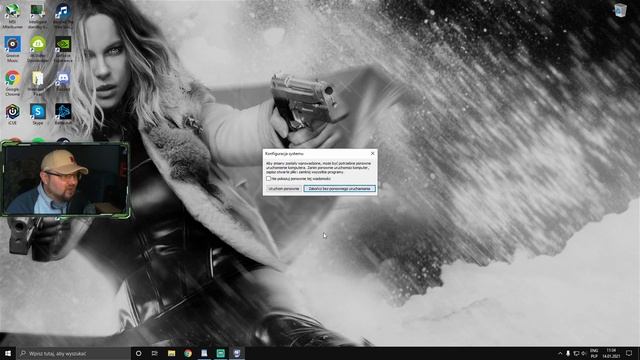Open Groove Music desktop shortcut
This screenshot has width=640, height=360.
pos(12,49)
